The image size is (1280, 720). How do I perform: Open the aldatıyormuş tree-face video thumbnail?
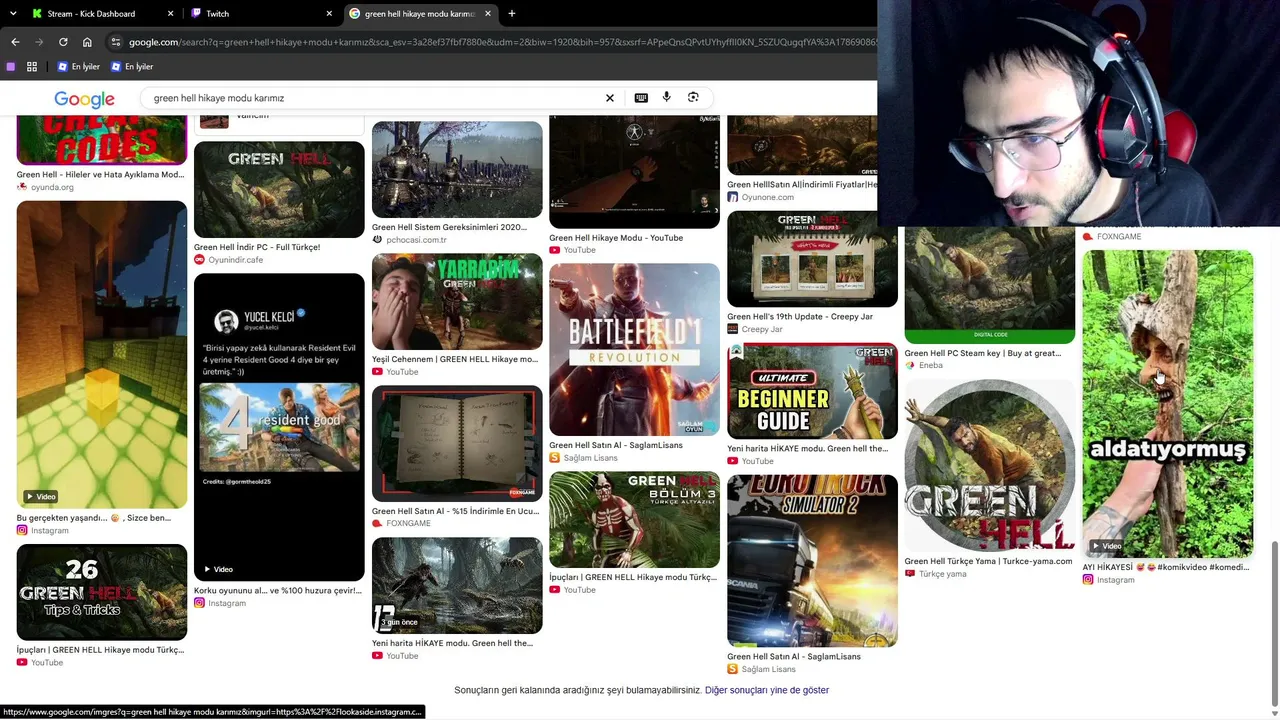(x=1168, y=403)
